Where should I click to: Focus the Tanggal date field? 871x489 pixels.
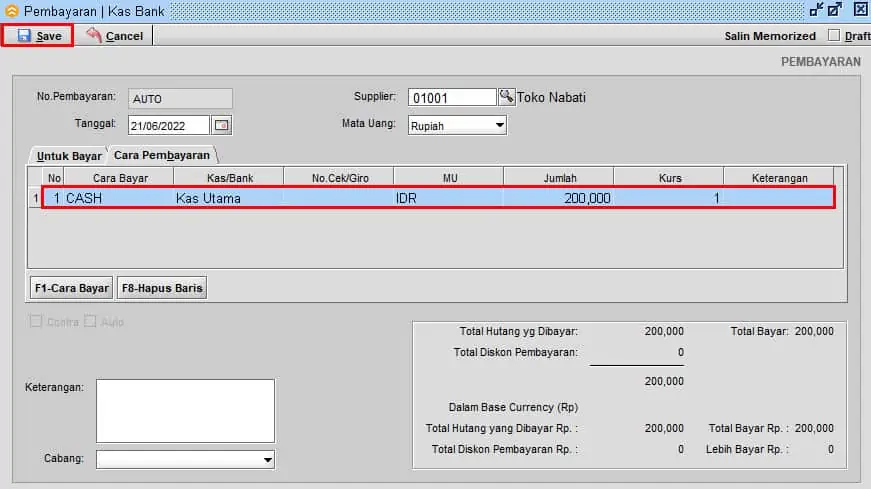[x=169, y=125]
